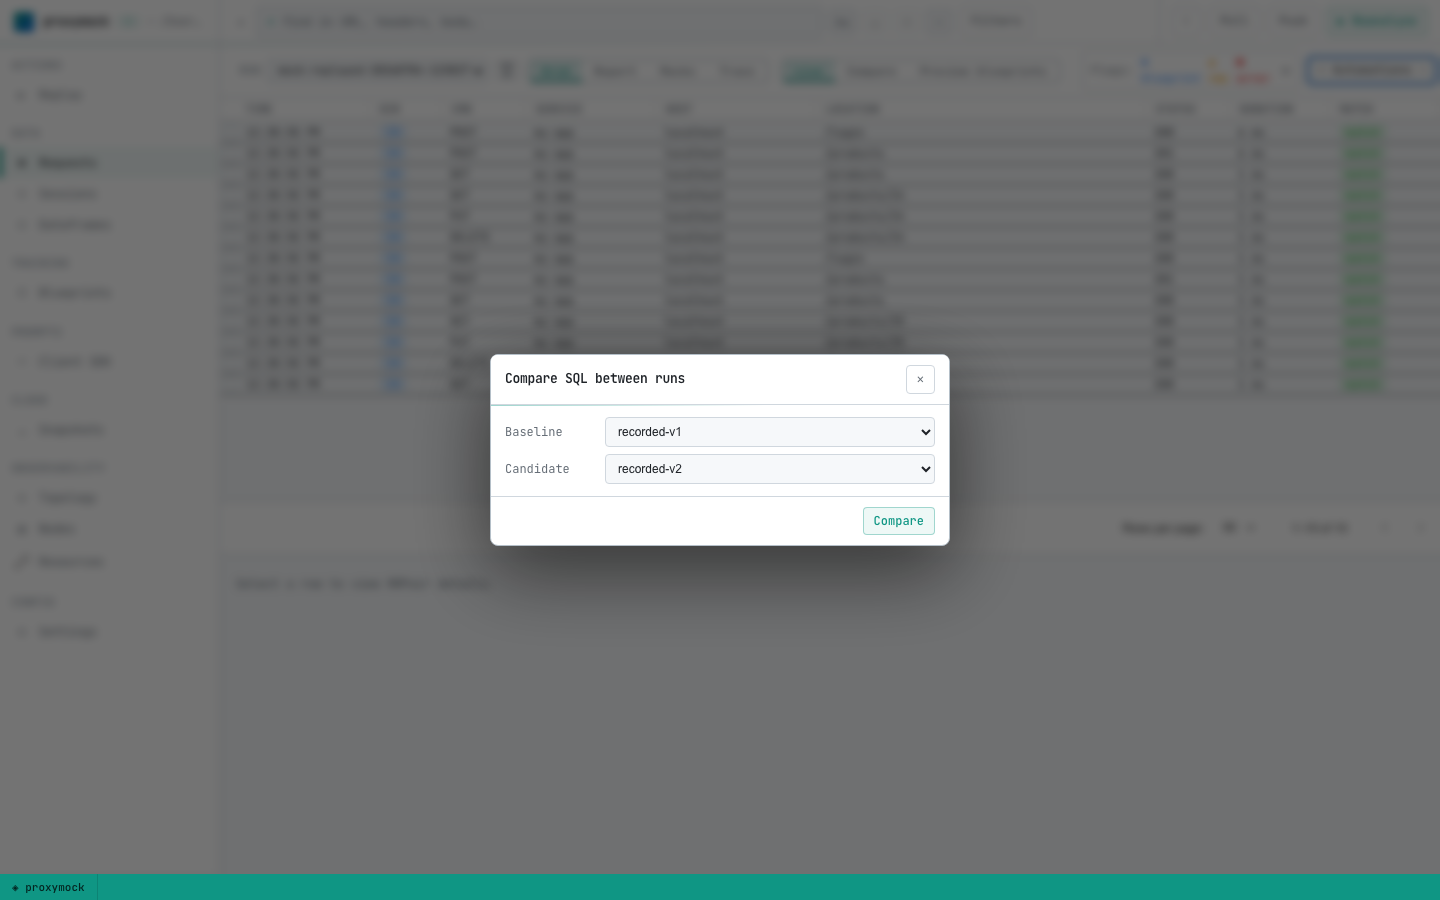This screenshot has width=1440, height=900.
Task: Click the 'Compare SQL between runs' title
Action: coord(595,379)
